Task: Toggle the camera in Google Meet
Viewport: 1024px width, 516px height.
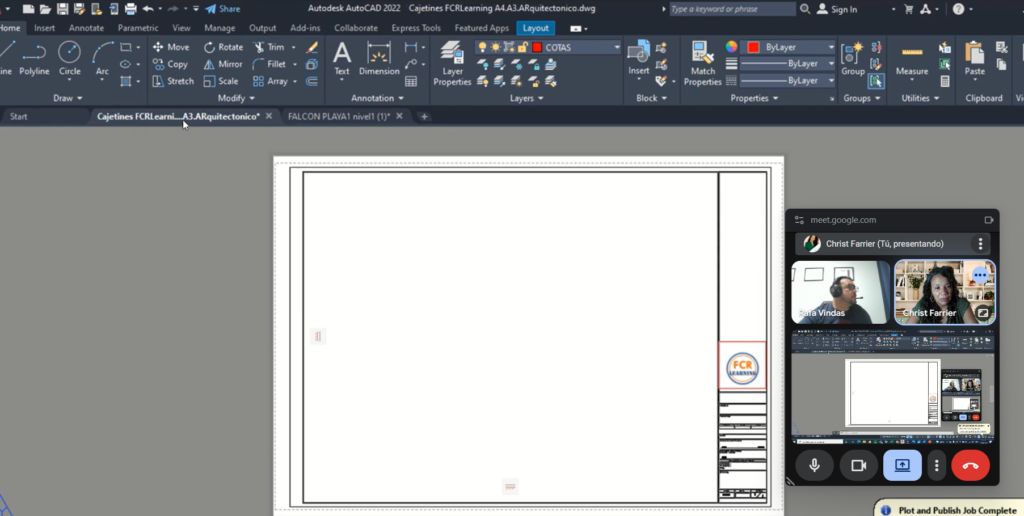Action: [857, 465]
